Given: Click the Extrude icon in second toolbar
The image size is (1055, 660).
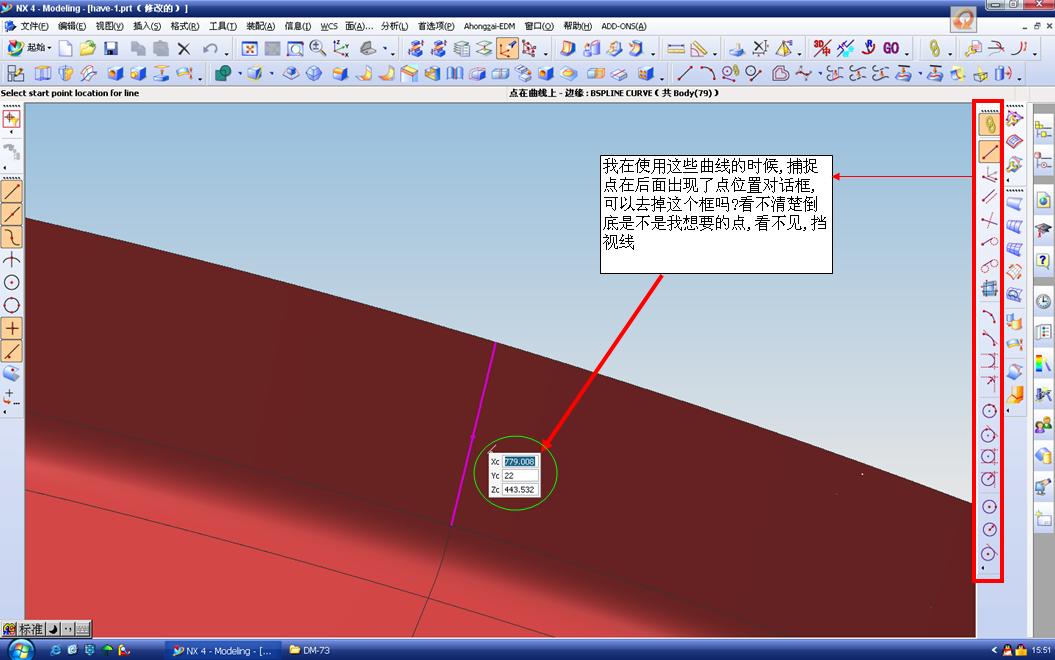Looking at the screenshot, I should pyautogui.click(x=43, y=73).
